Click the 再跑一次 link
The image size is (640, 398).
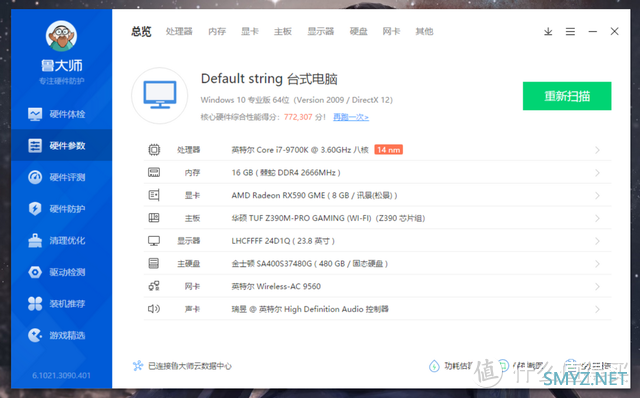coord(351,117)
